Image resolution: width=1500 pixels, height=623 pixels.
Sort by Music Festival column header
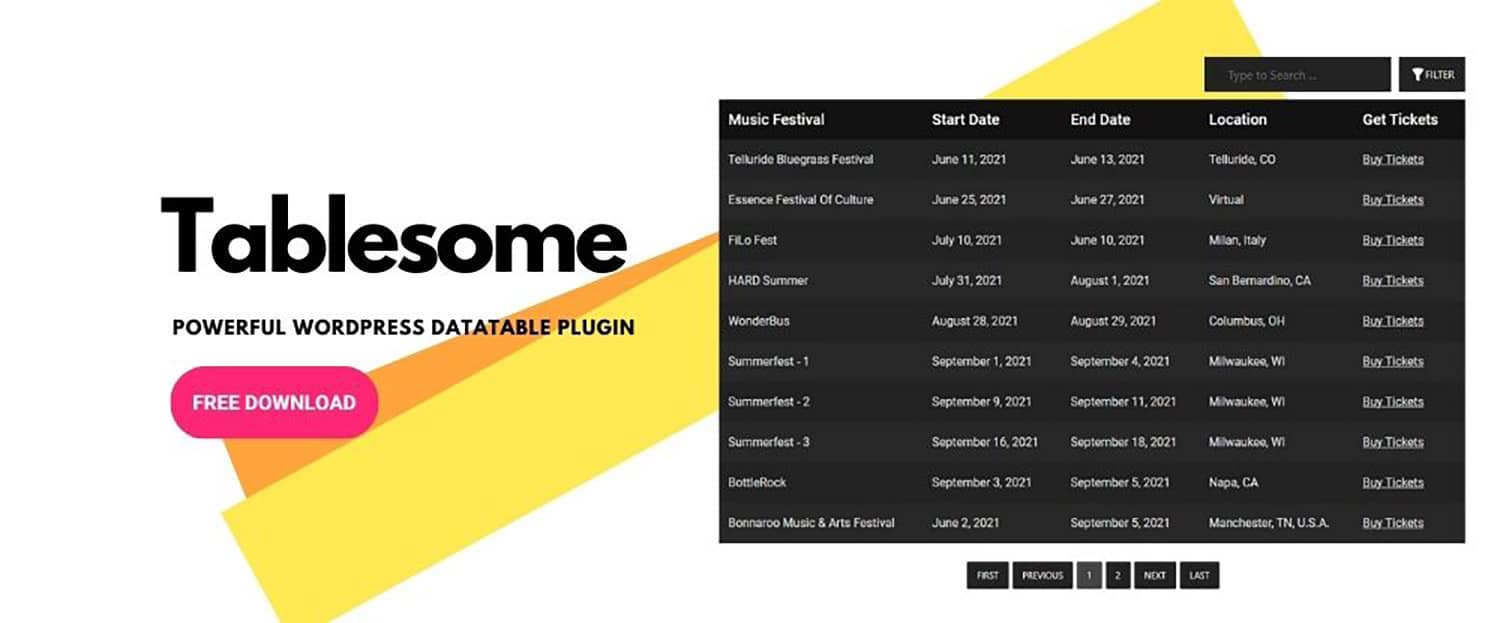(x=776, y=119)
